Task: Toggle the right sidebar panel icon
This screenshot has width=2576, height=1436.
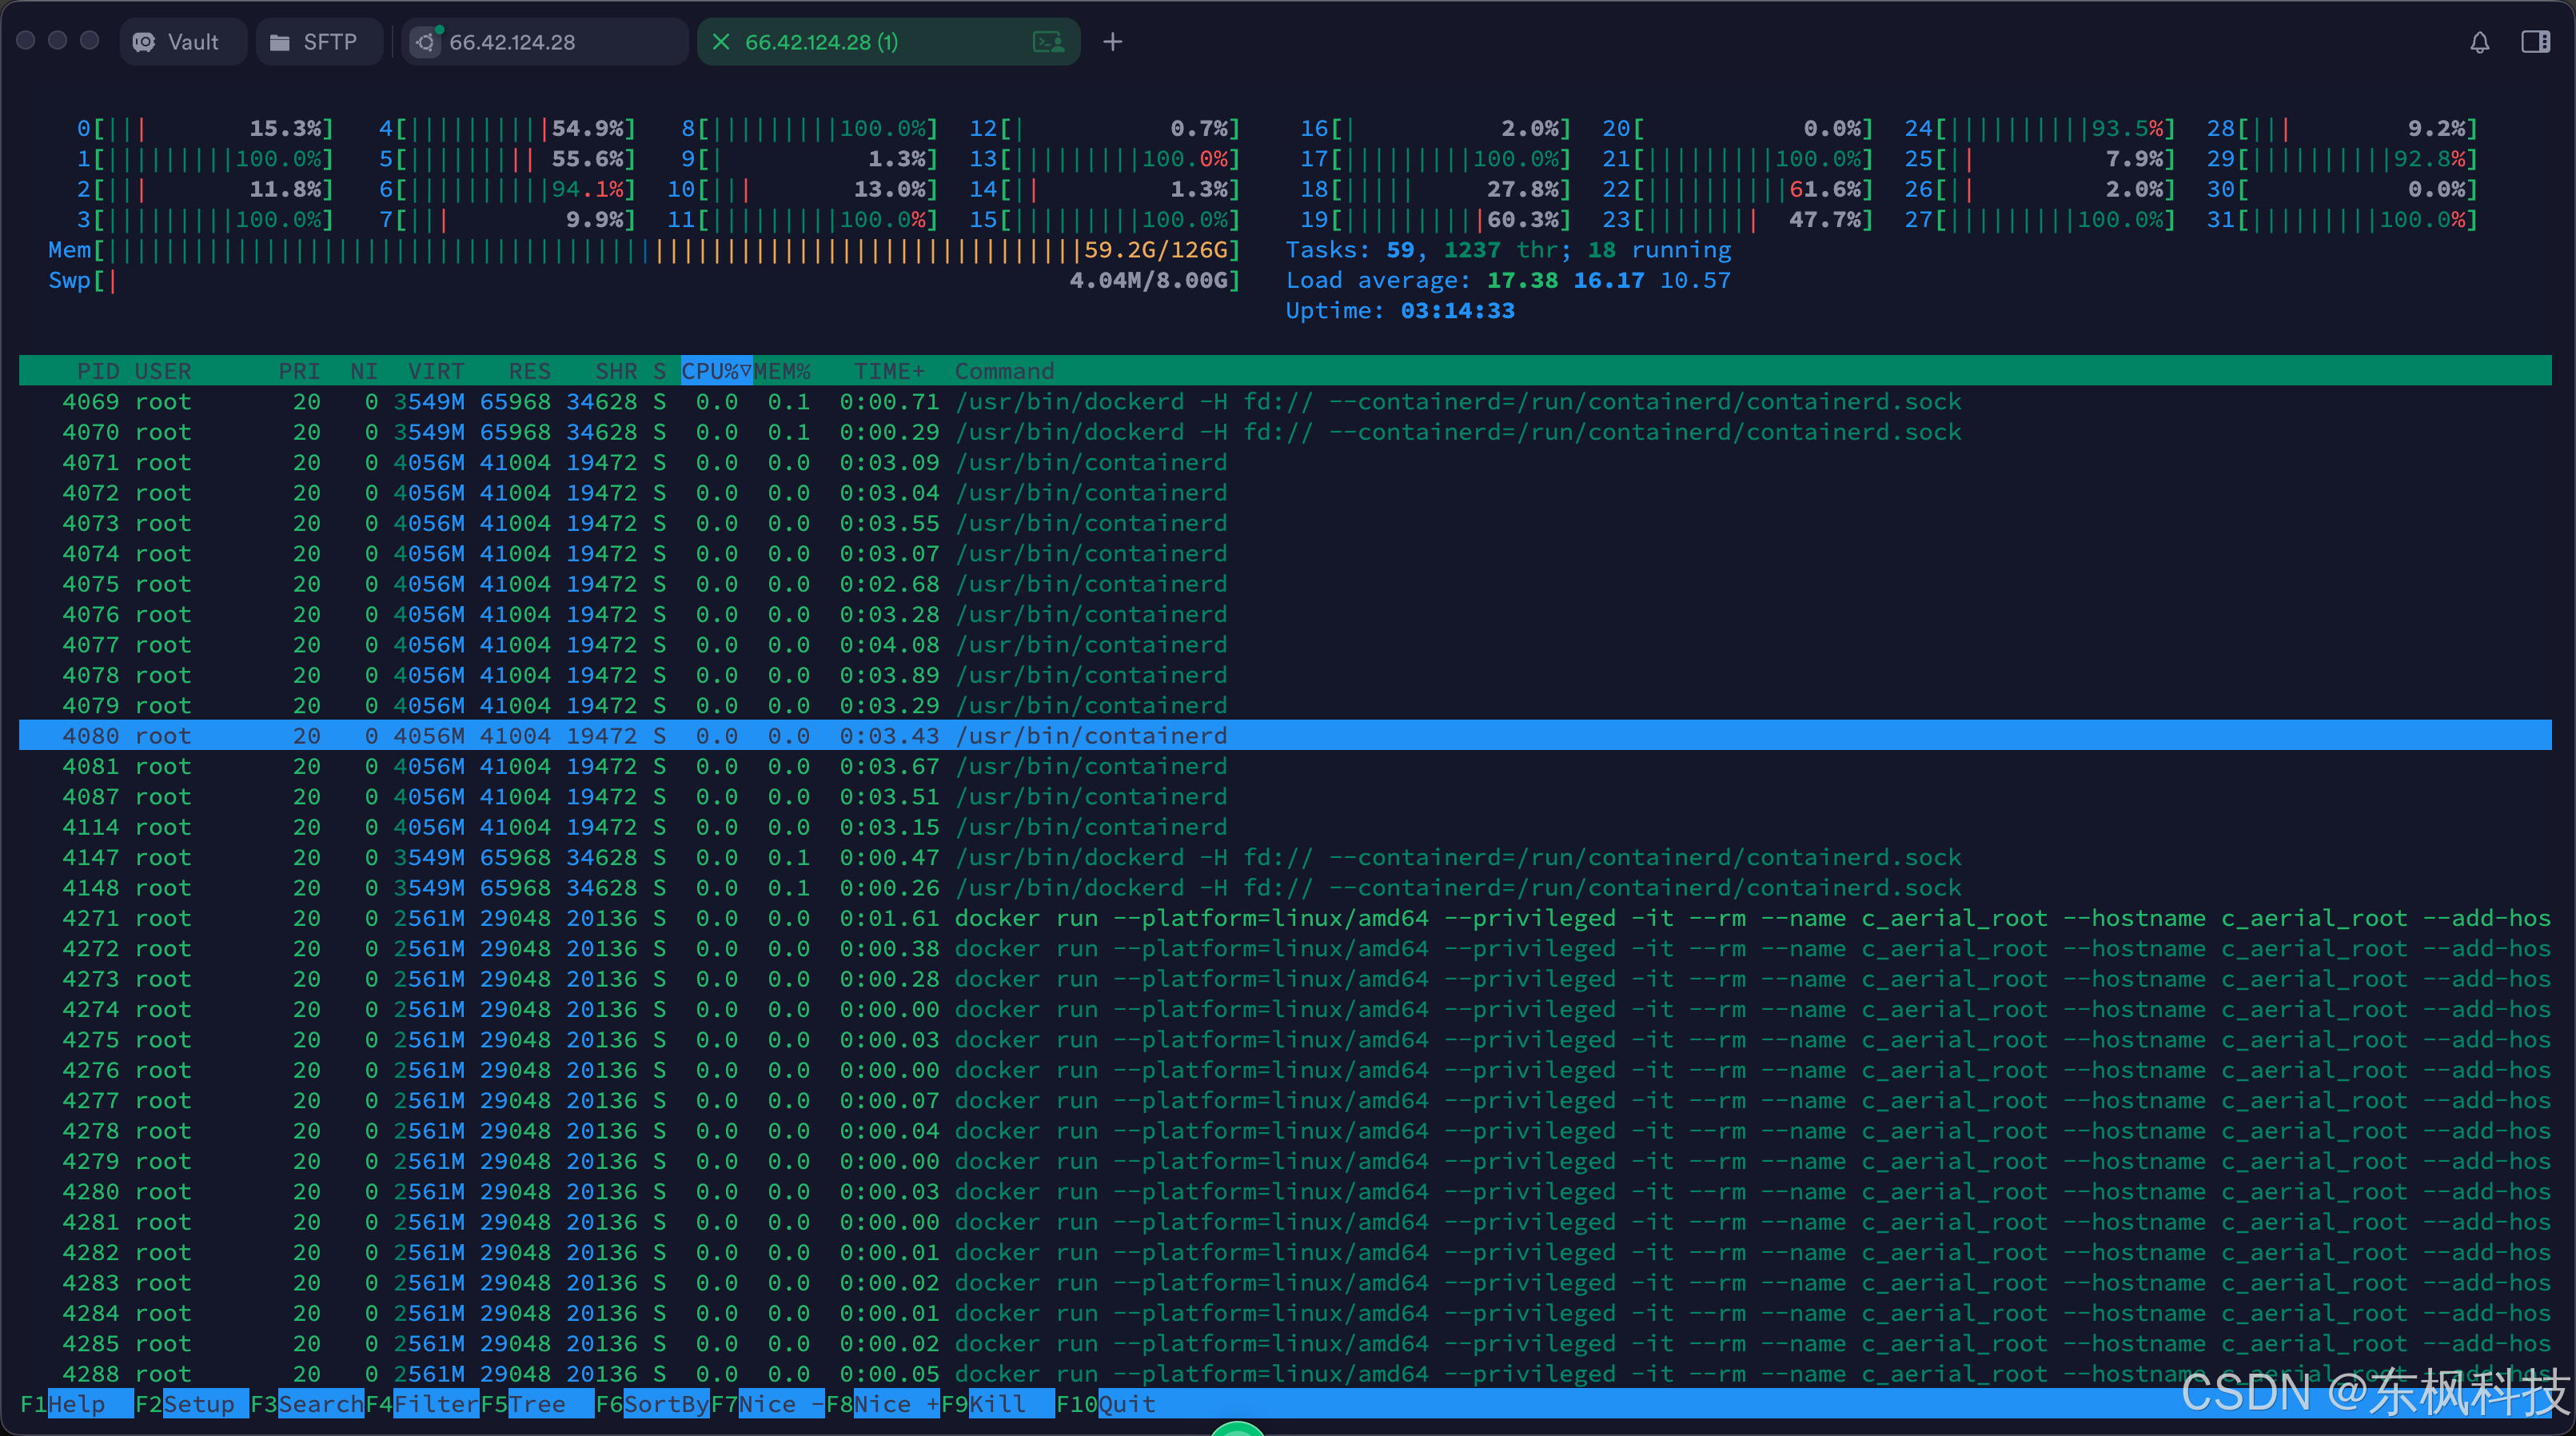Action: [x=2535, y=42]
